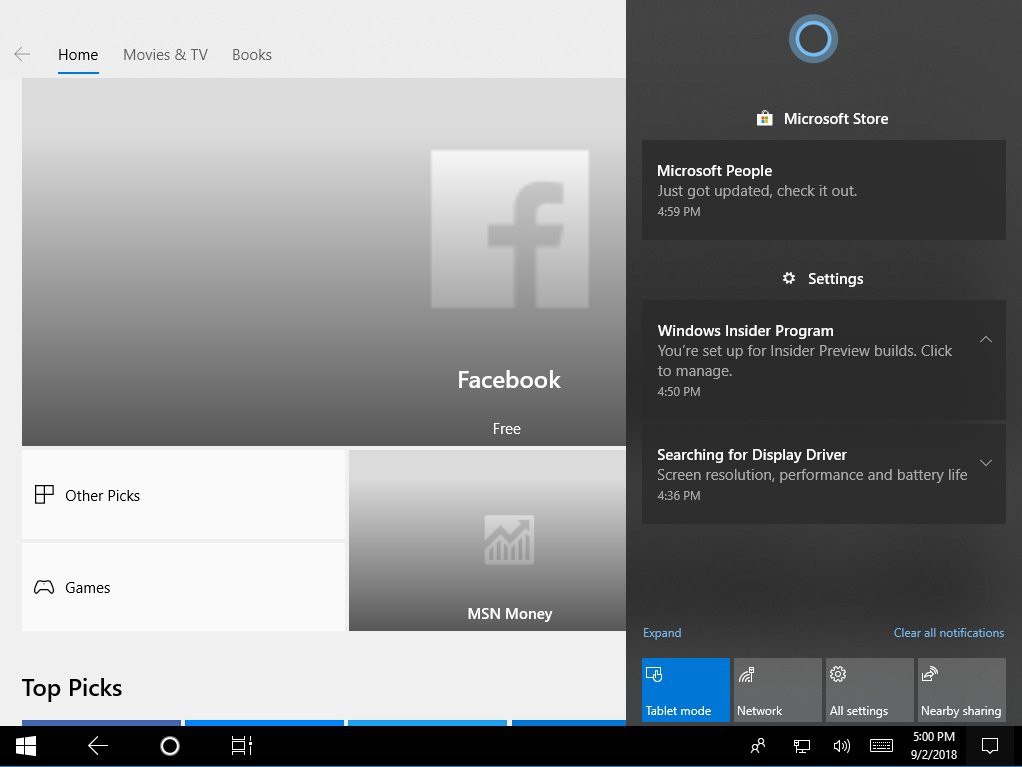Click the taskbar clock showing 5:00 PM

click(934, 746)
